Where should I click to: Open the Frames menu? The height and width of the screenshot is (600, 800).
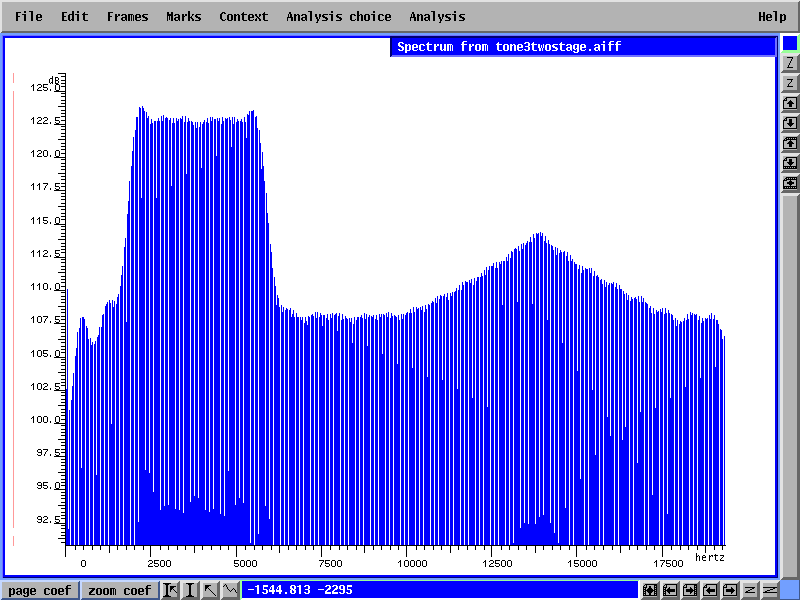coord(127,16)
